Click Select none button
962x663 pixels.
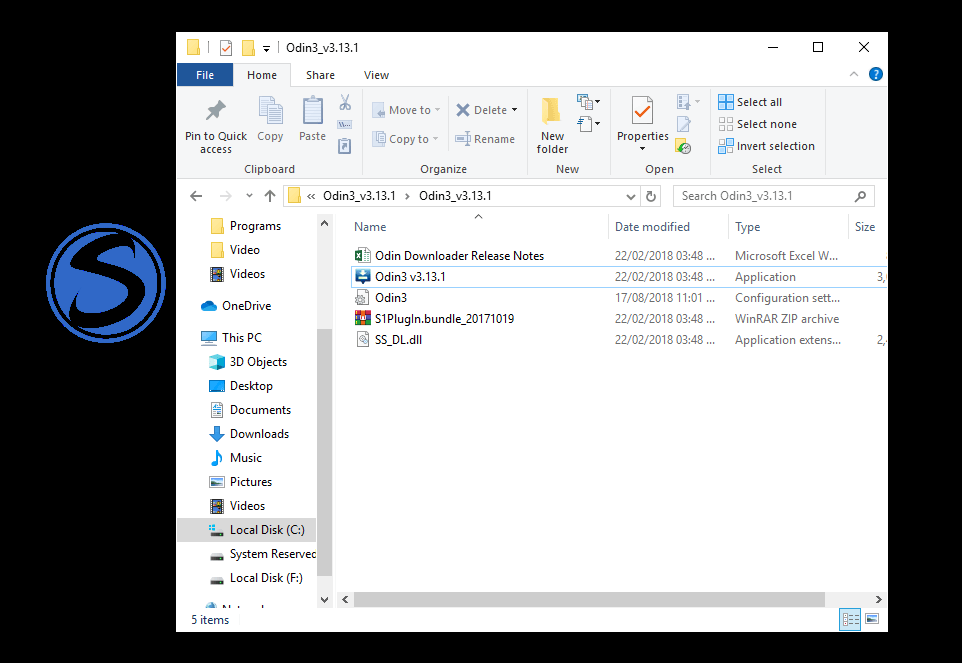click(x=757, y=124)
